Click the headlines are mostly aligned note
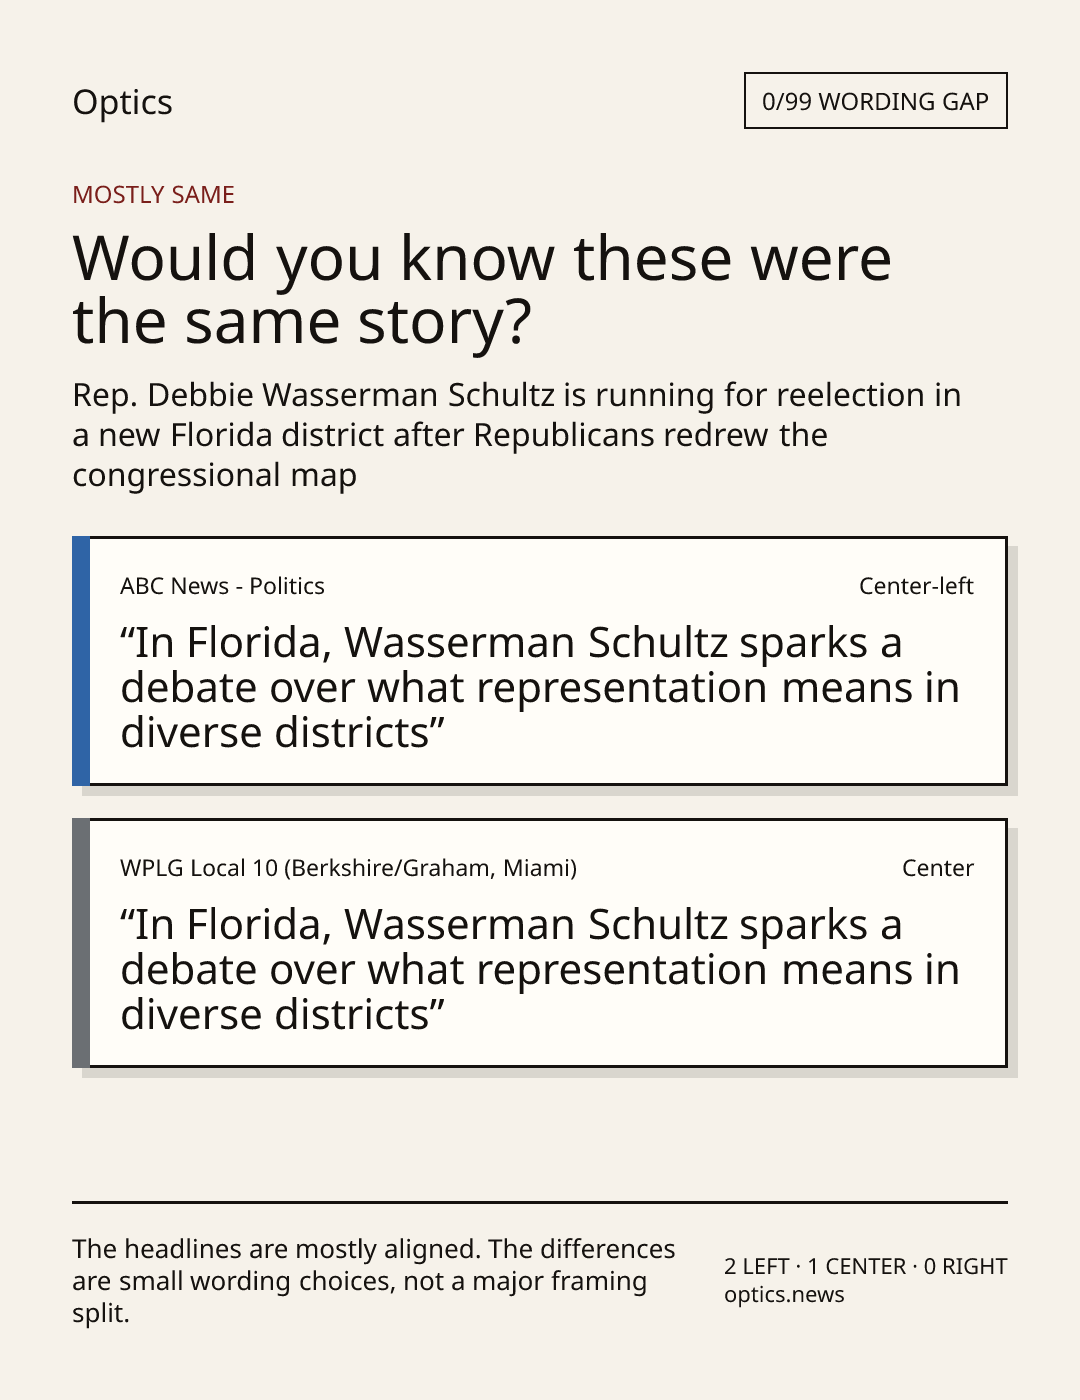 (374, 1281)
